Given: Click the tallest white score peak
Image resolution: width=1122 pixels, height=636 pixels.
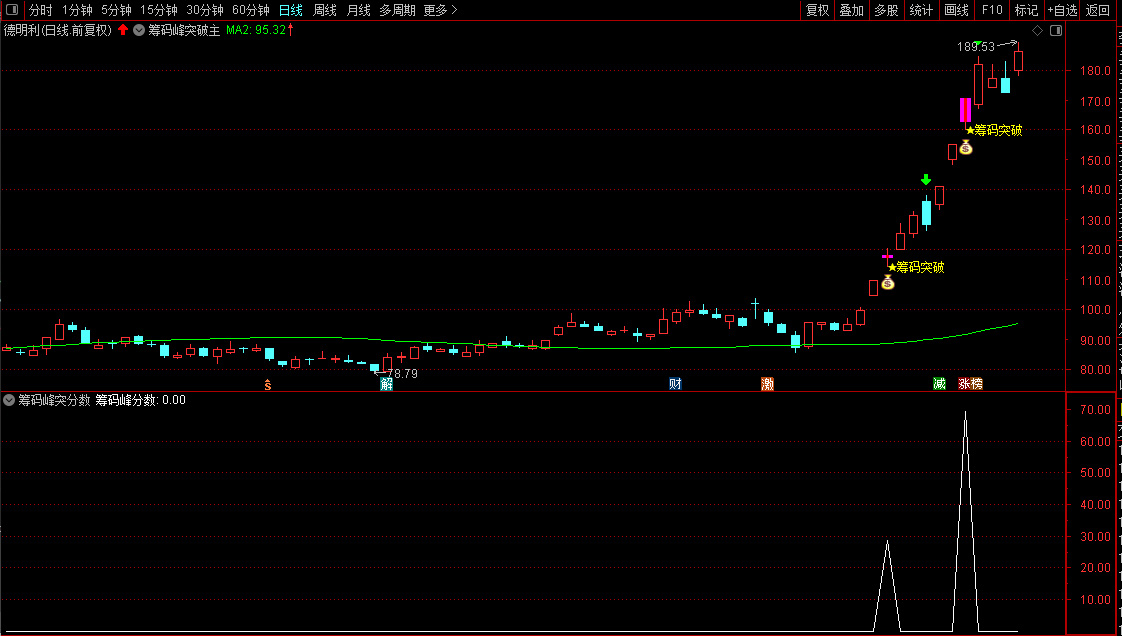Looking at the screenshot, I should click(965, 522).
